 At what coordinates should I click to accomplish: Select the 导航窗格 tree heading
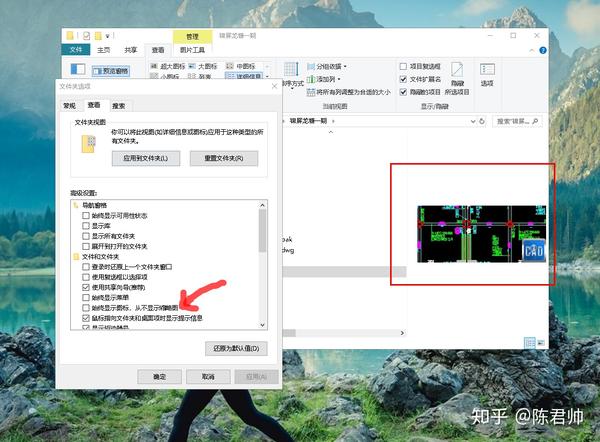pos(95,206)
